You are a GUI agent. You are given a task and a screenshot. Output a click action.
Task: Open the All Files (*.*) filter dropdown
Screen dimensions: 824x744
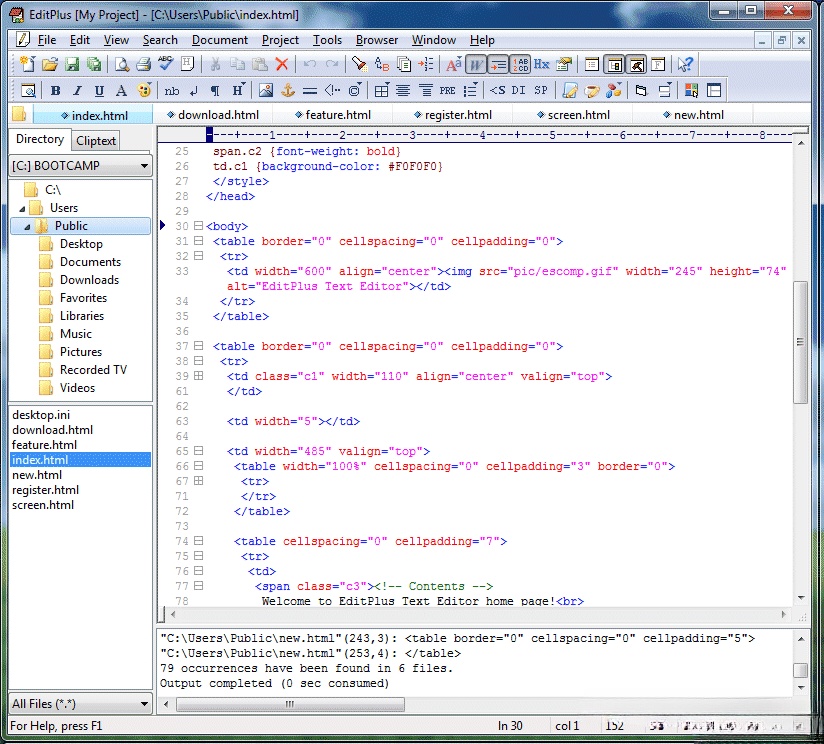coord(80,704)
